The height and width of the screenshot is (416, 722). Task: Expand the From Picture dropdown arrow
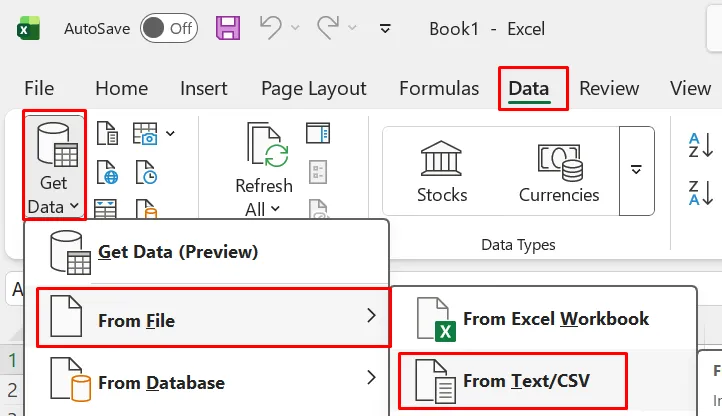pyautogui.click(x=170, y=134)
